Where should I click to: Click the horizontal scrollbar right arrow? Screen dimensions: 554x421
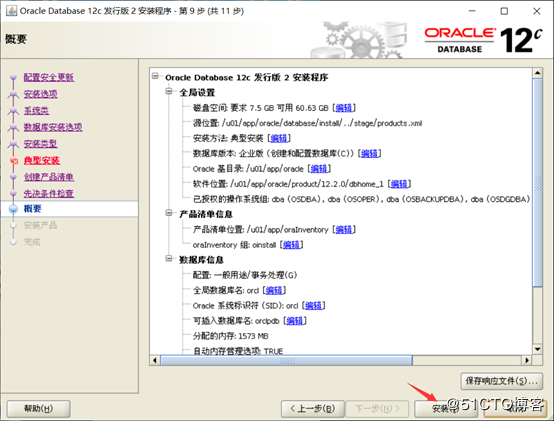click(527, 361)
